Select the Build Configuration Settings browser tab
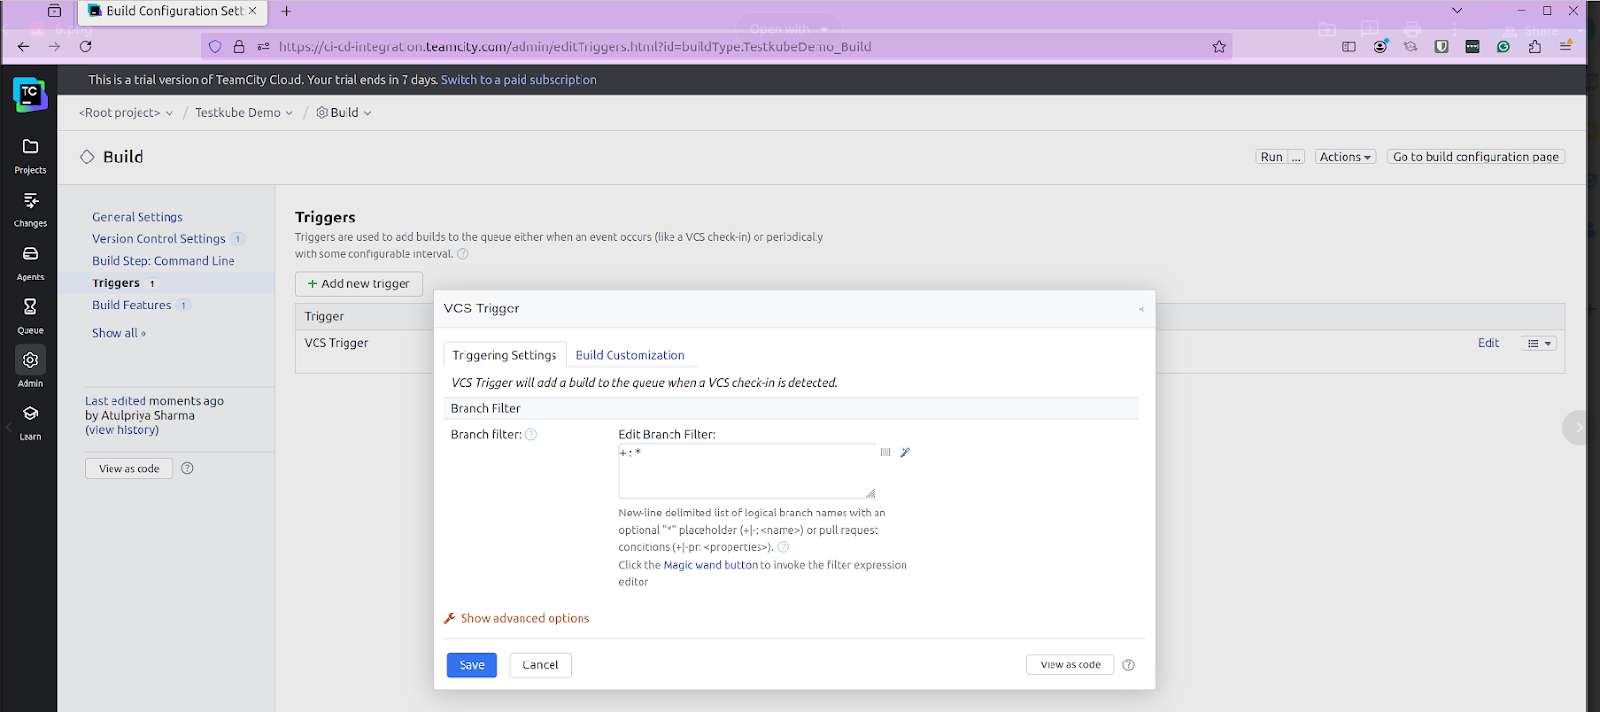Image resolution: width=1600 pixels, height=712 pixels. click(173, 11)
